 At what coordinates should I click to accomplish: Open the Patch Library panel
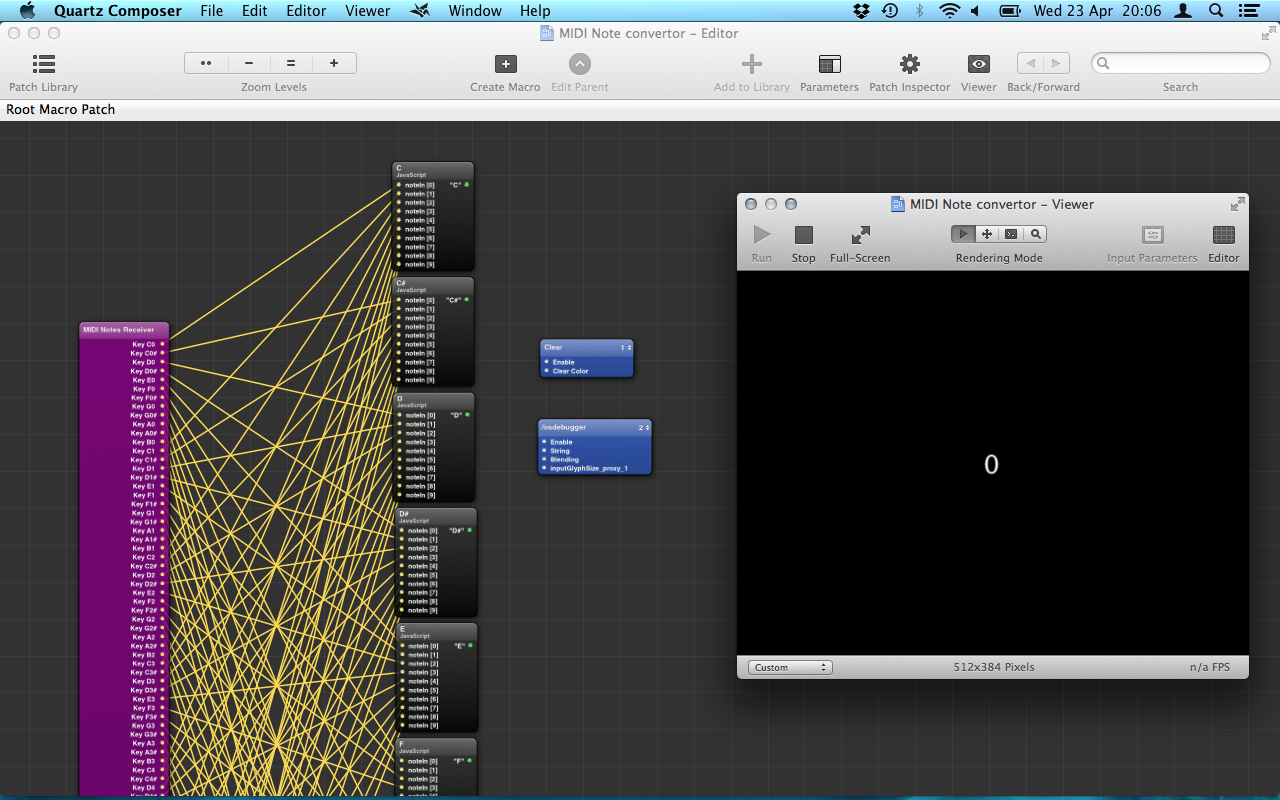pos(43,65)
